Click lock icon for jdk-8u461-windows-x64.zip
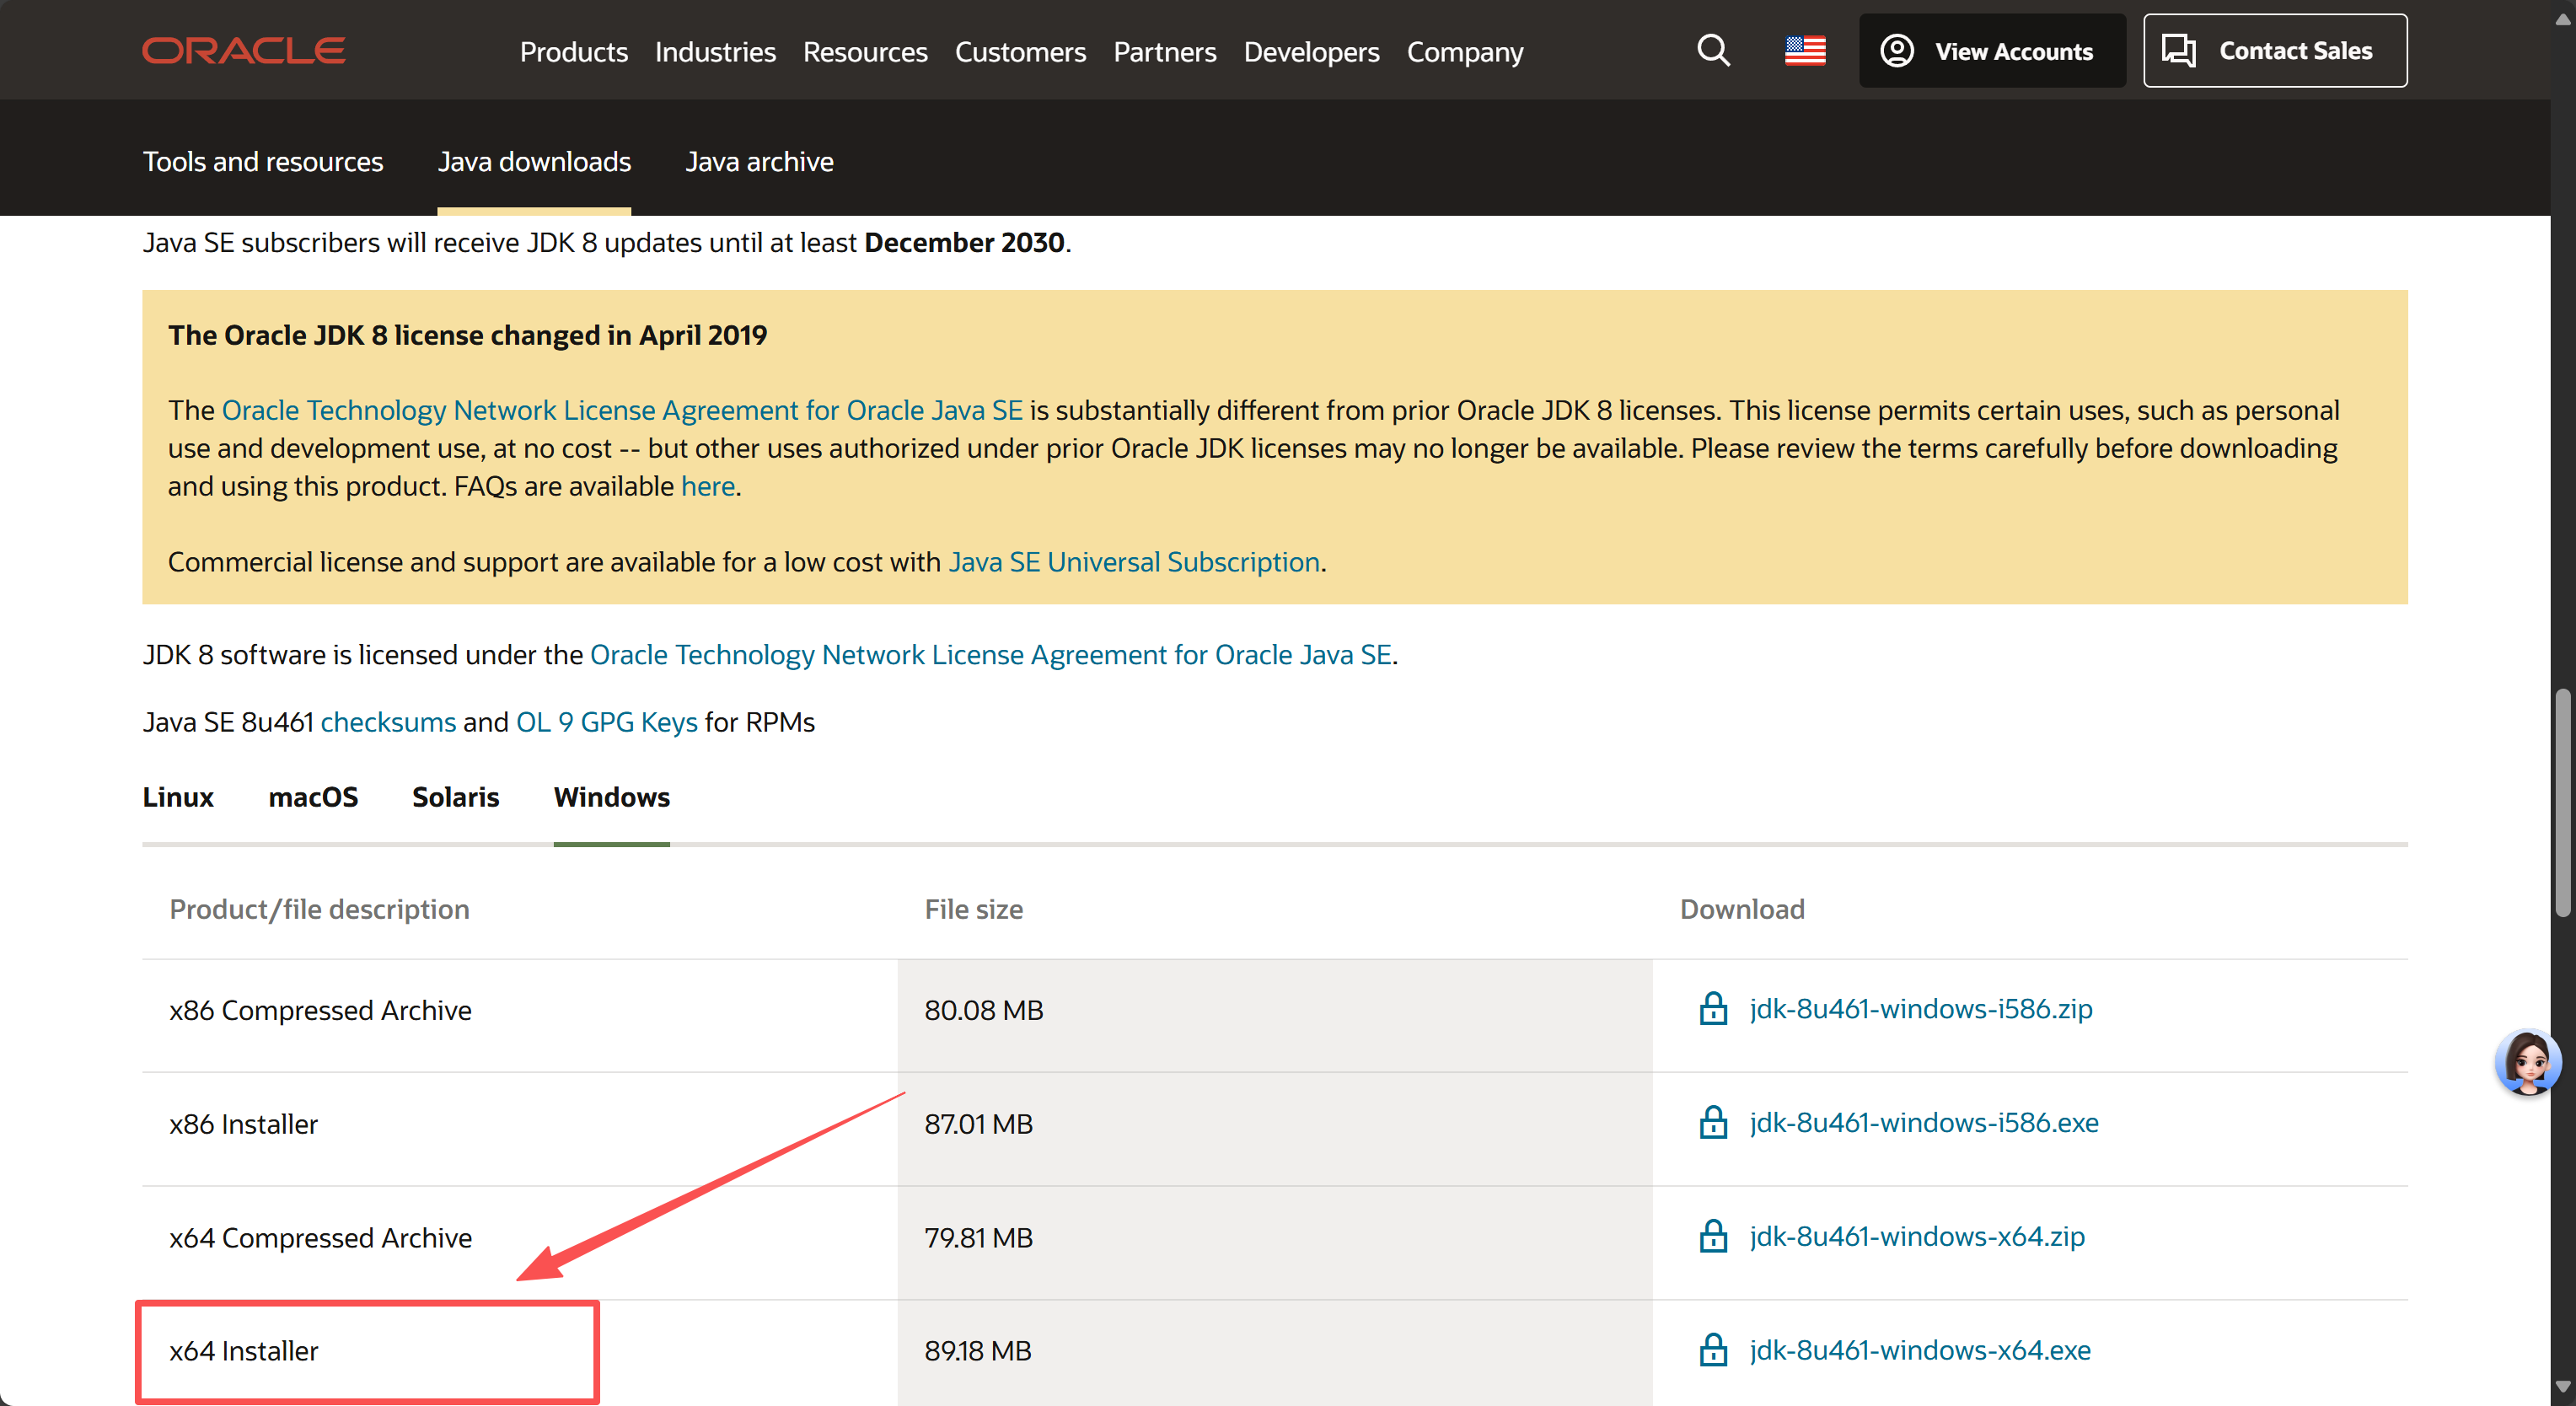Image resolution: width=2576 pixels, height=1406 pixels. [x=1713, y=1237]
